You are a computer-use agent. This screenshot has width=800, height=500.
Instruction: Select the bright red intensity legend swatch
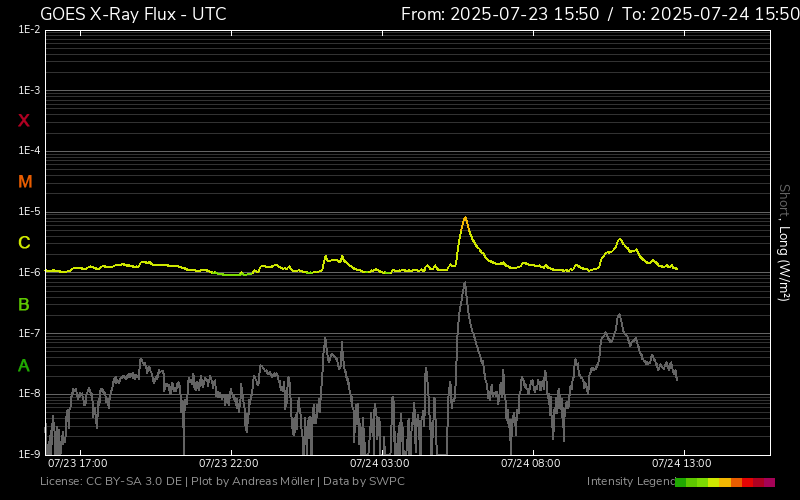point(747,482)
